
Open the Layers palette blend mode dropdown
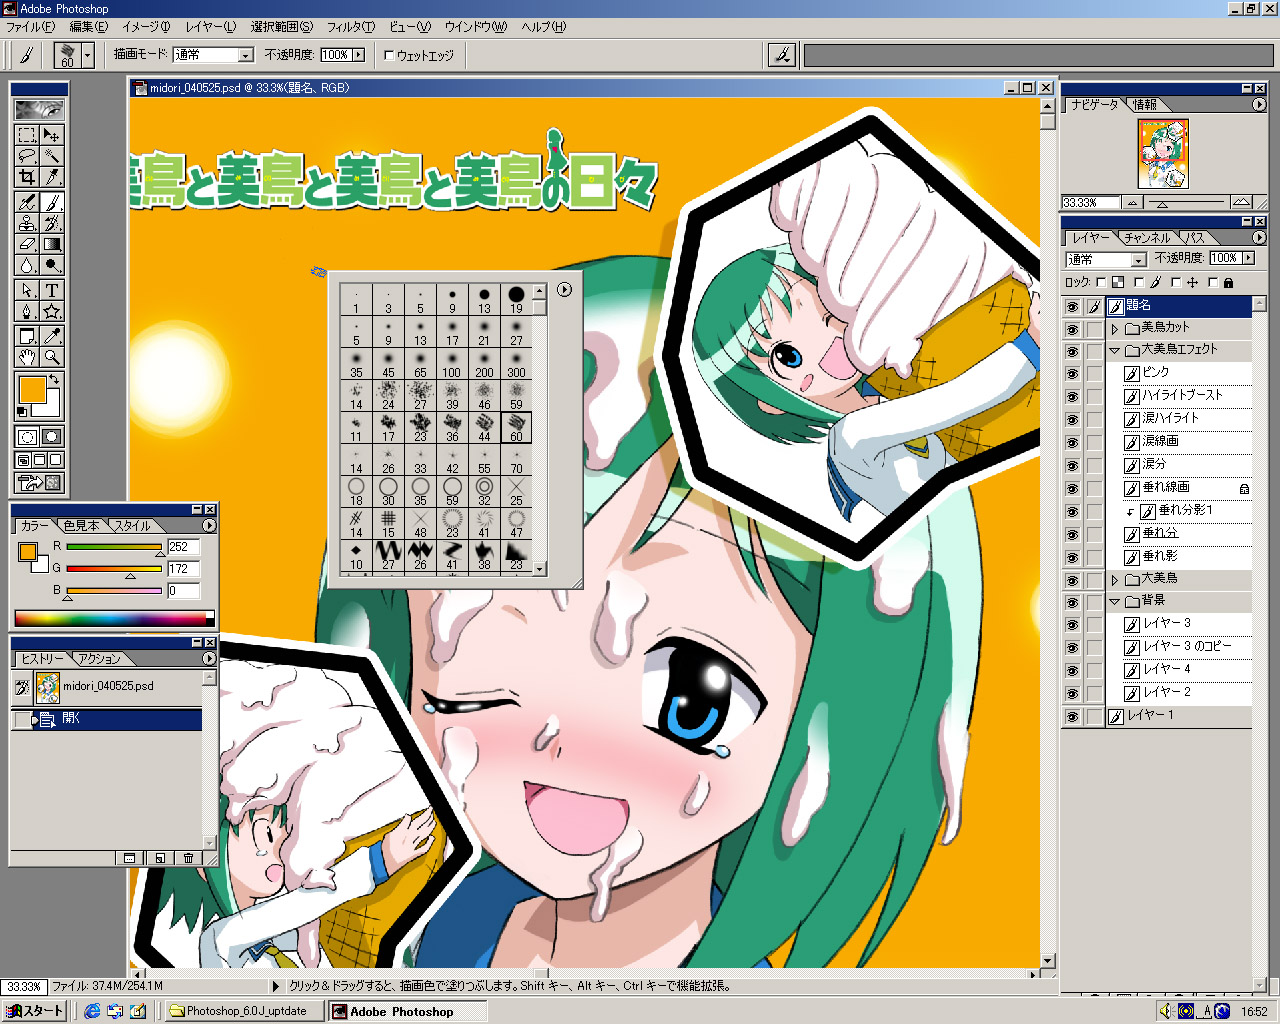(x=1138, y=260)
